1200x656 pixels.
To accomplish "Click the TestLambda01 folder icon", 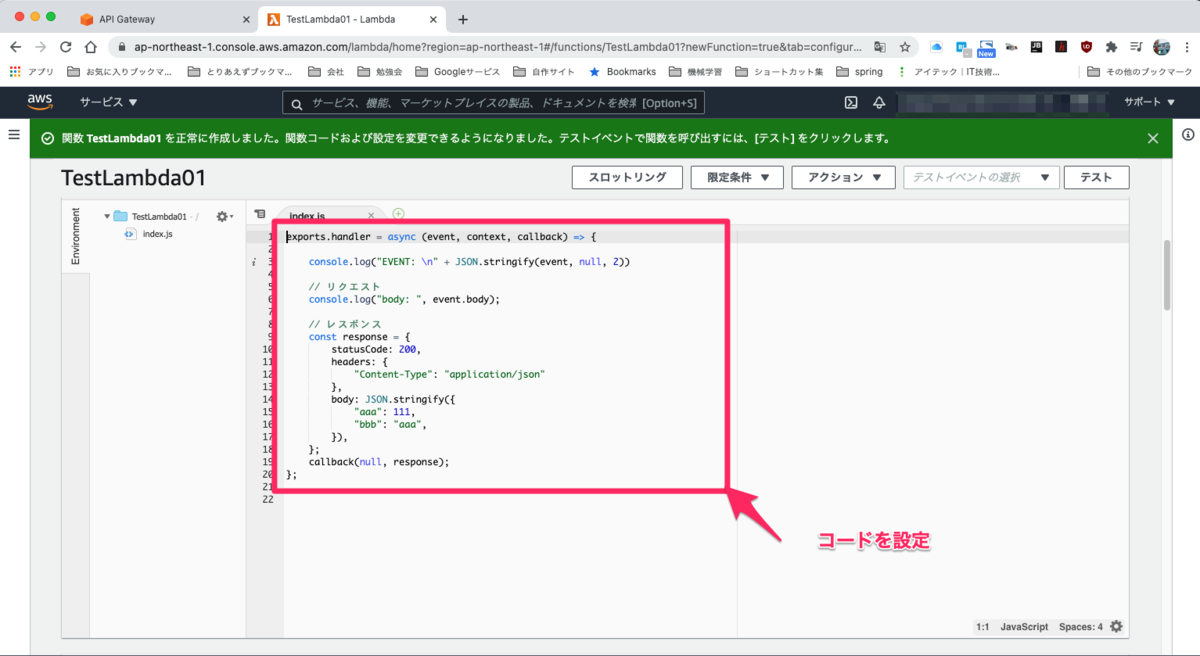I will click(121, 216).
